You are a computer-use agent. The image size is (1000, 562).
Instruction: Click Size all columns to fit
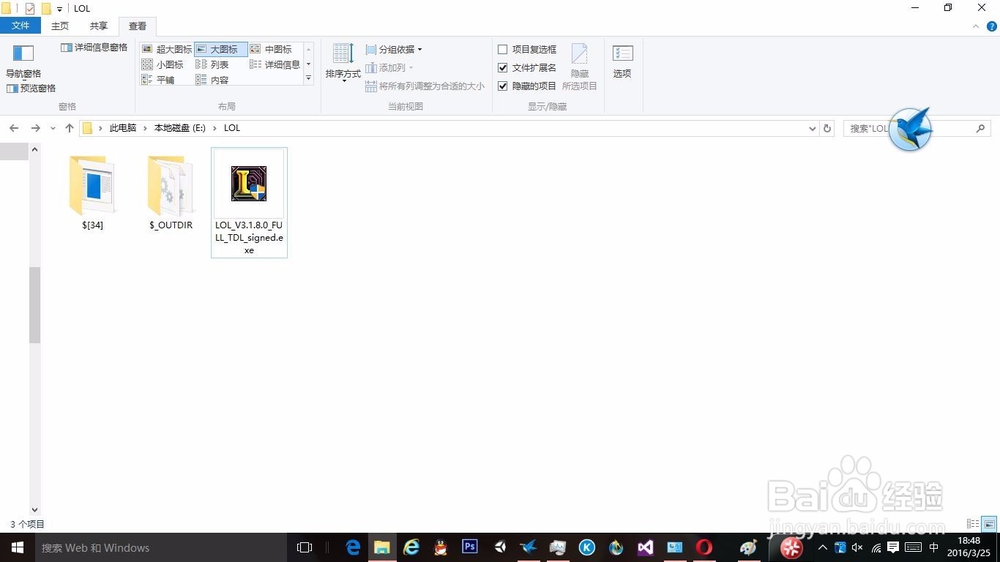pos(425,85)
